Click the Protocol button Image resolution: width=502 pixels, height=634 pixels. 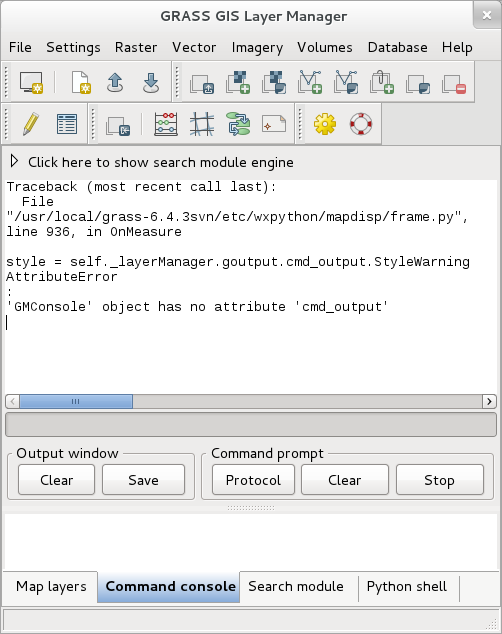(x=253, y=480)
